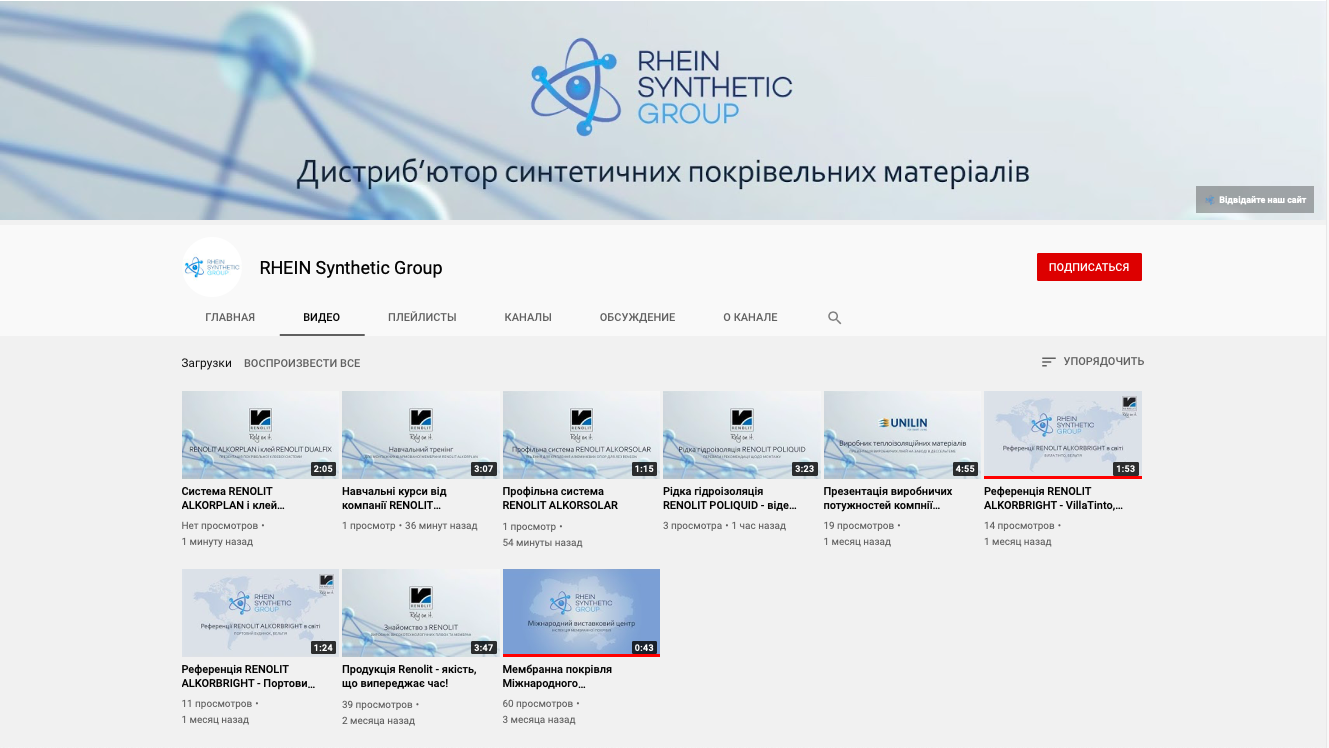Screen dimensions: 1329x748
Task: Open the КАНАЛЫ tab
Action: click(x=528, y=317)
